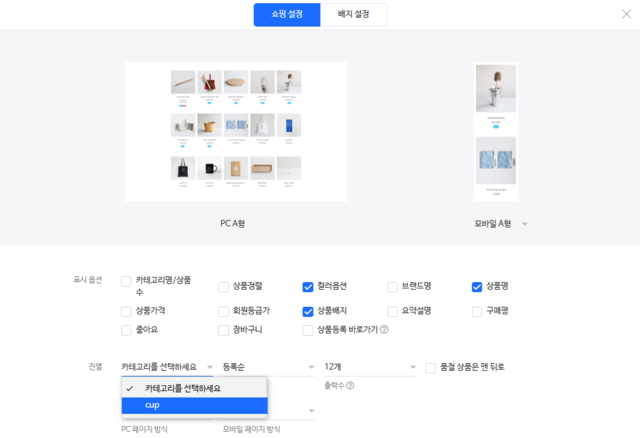Click the 모바일 A형 label
Screen dimensions: 640x438
[493, 224]
